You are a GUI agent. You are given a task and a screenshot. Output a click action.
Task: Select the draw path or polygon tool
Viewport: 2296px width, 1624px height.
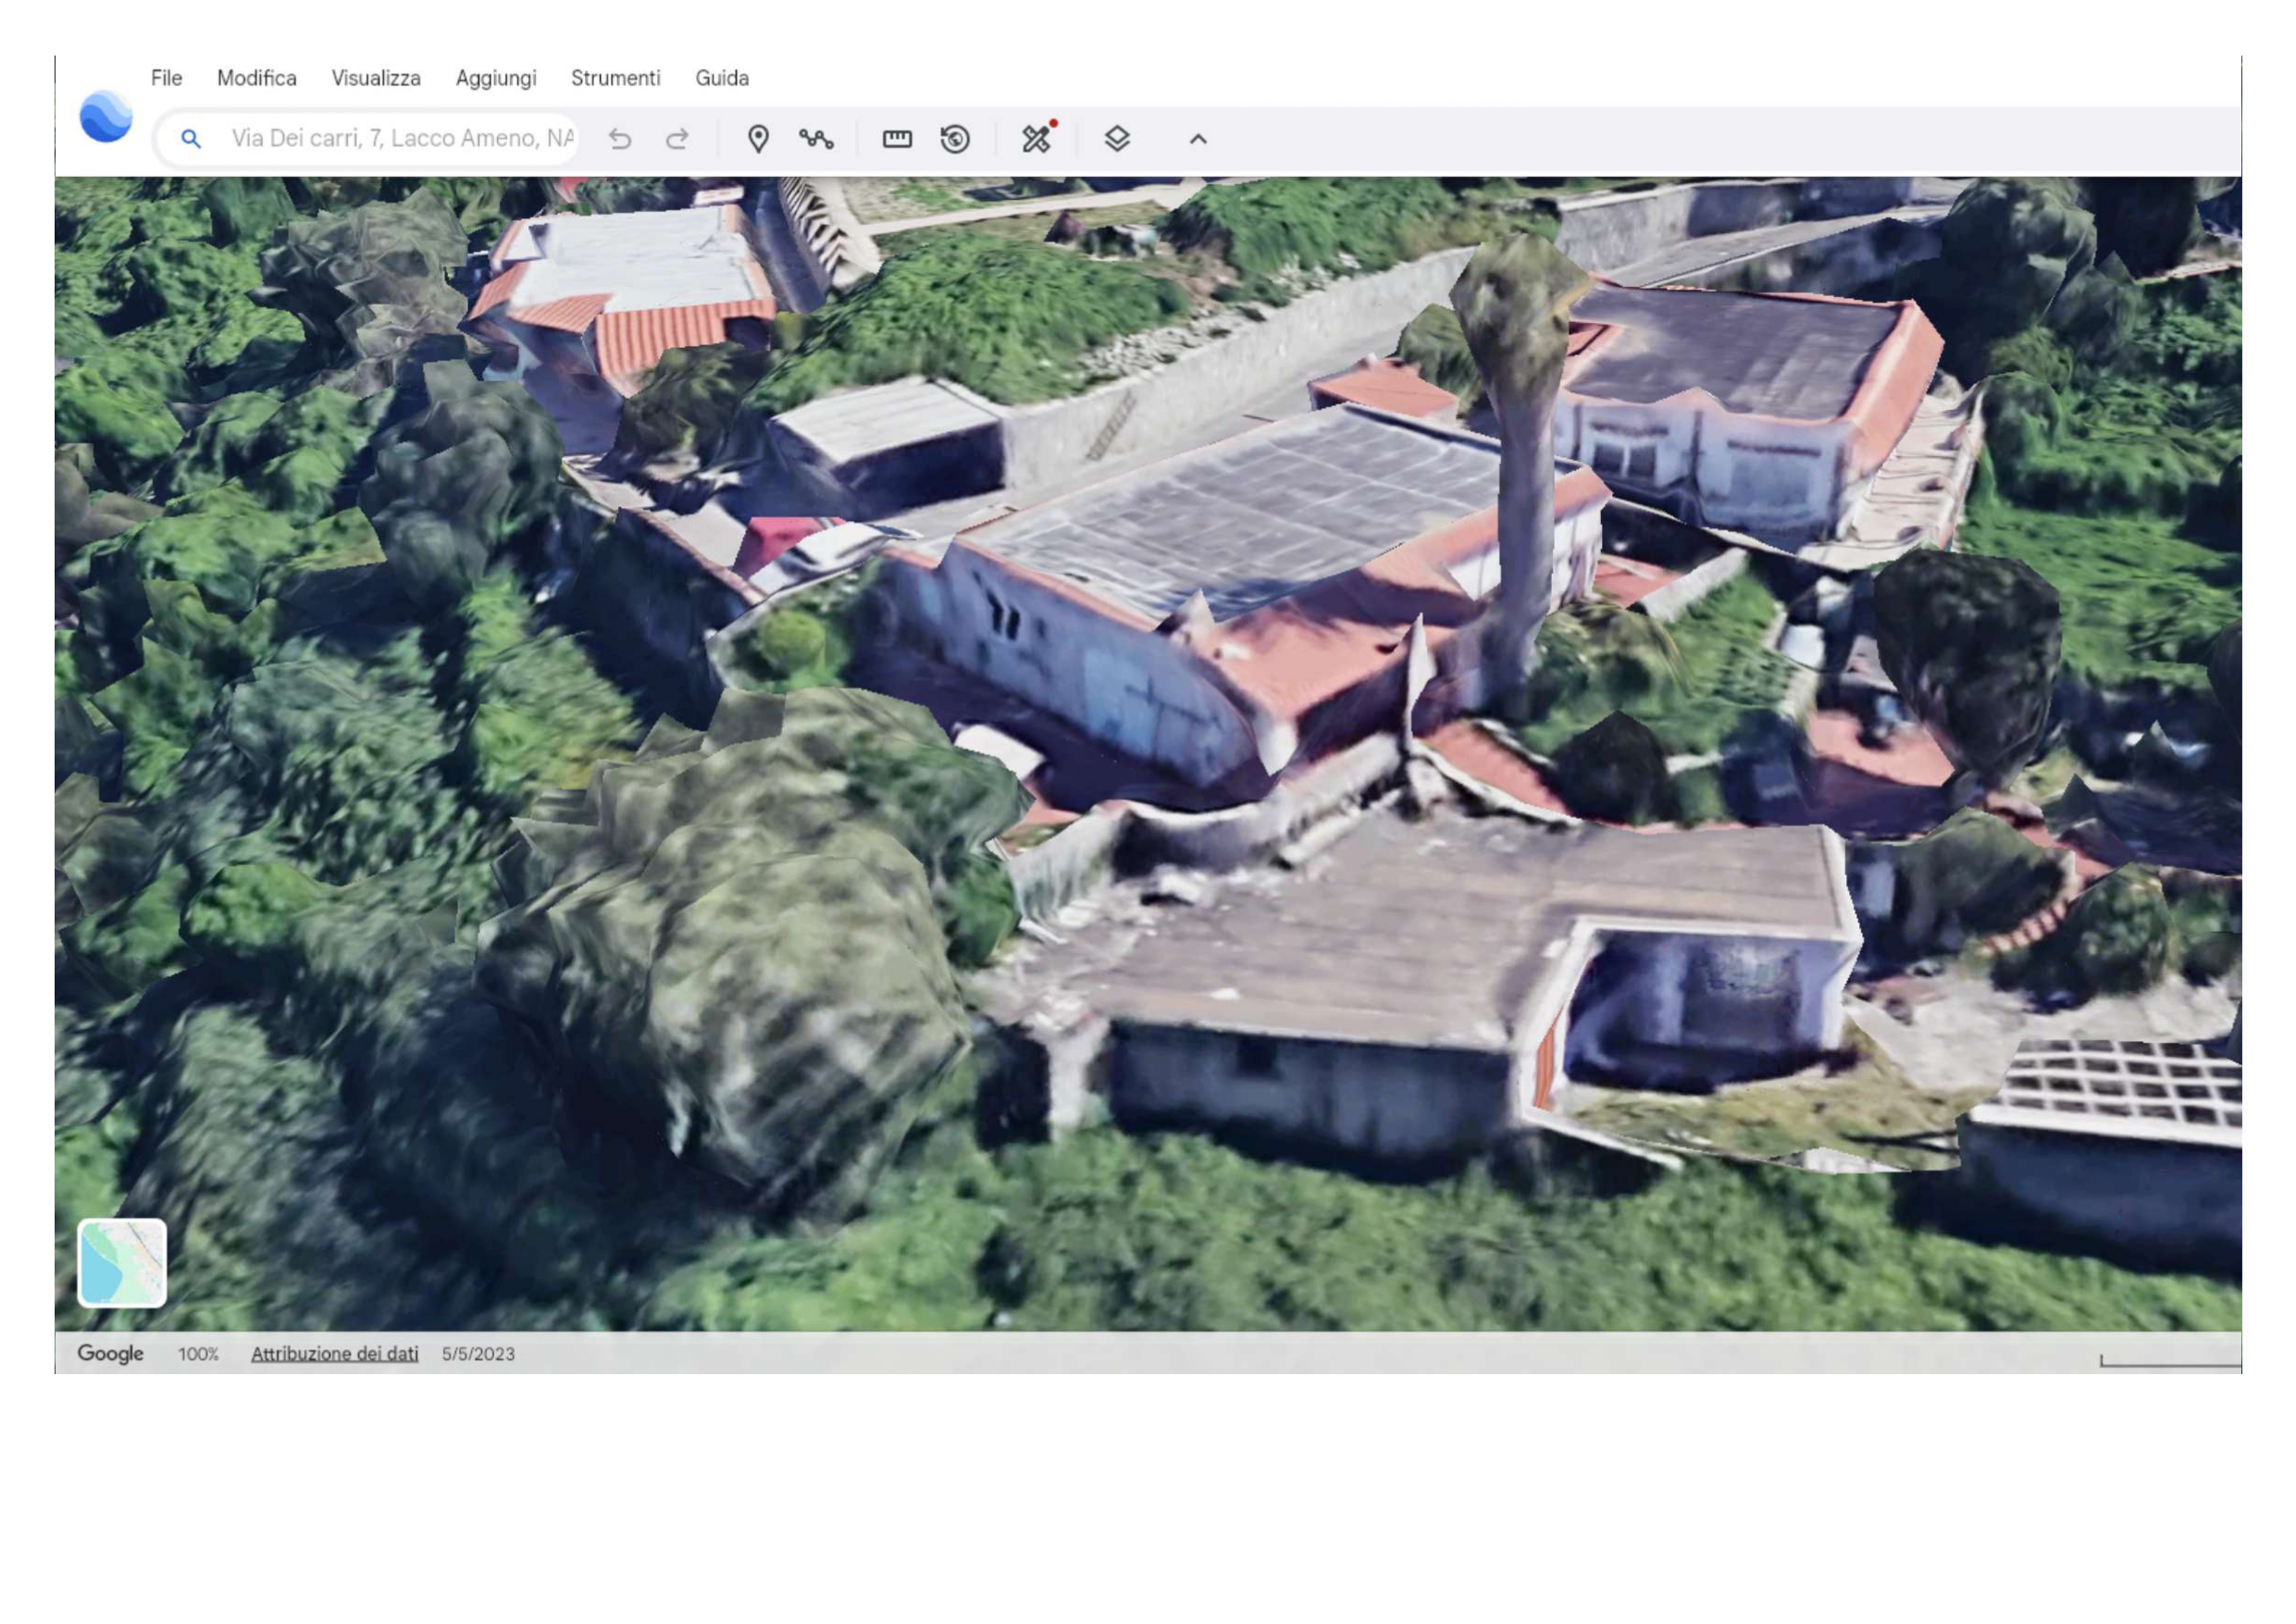click(x=816, y=139)
